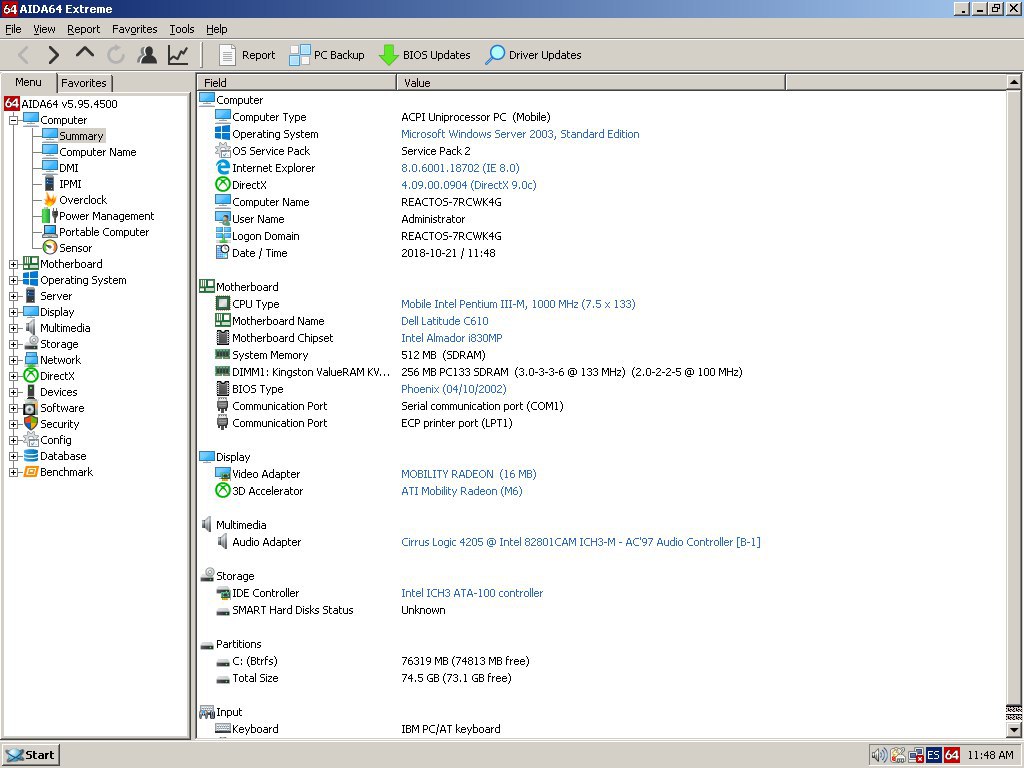Click the Report toolbar button
This screenshot has width=1024, height=768.
point(246,55)
